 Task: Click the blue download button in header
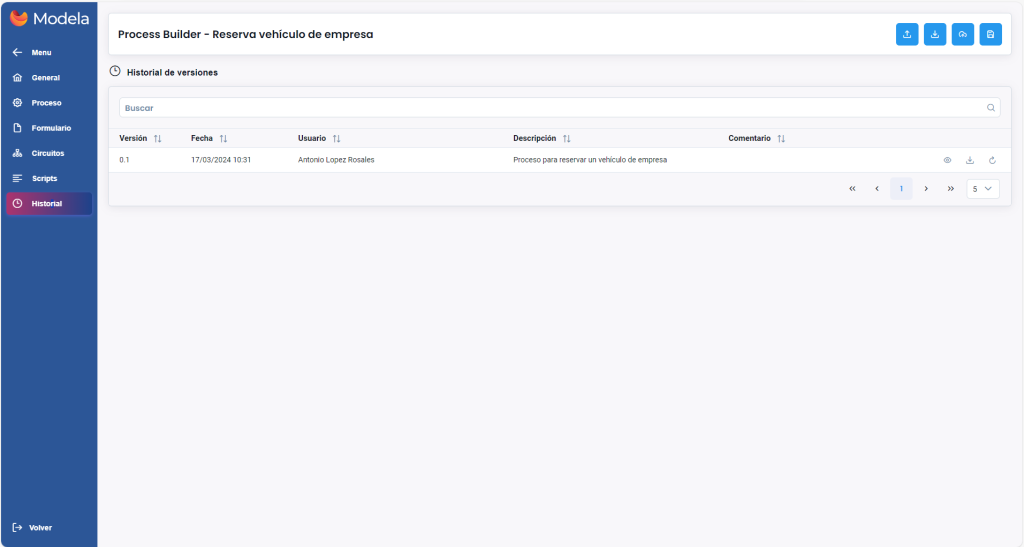pos(934,34)
